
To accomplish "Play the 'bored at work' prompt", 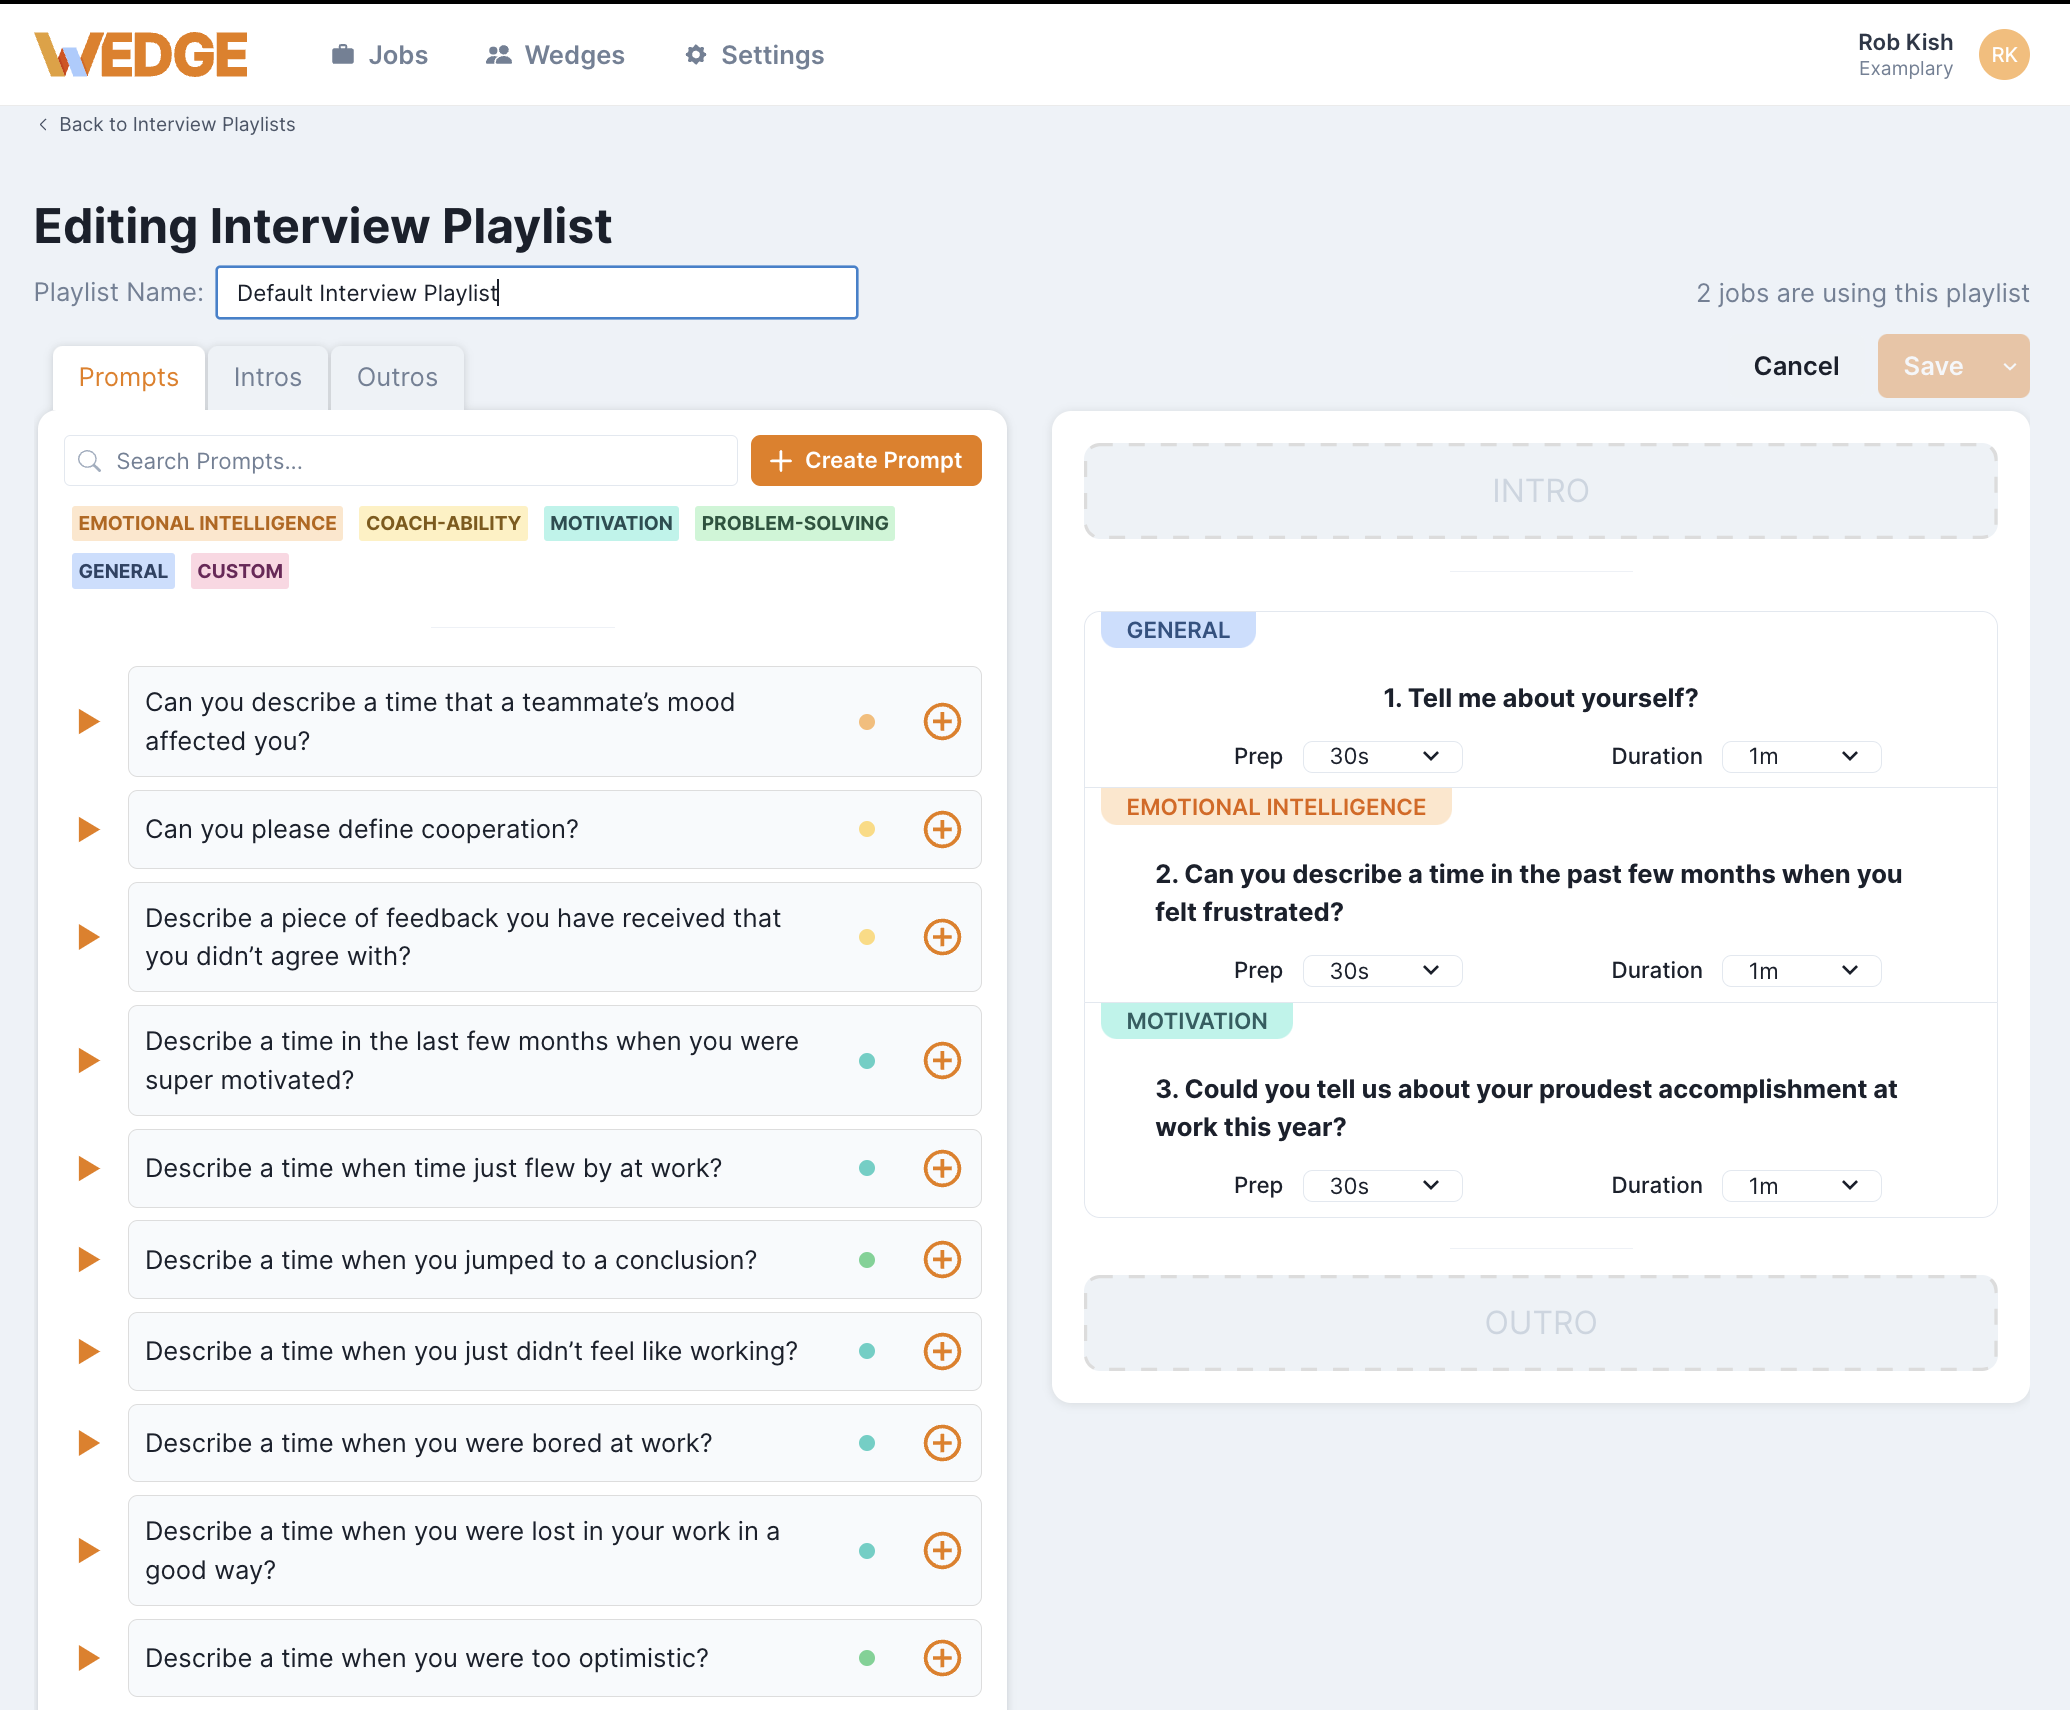I will pos(89,1443).
